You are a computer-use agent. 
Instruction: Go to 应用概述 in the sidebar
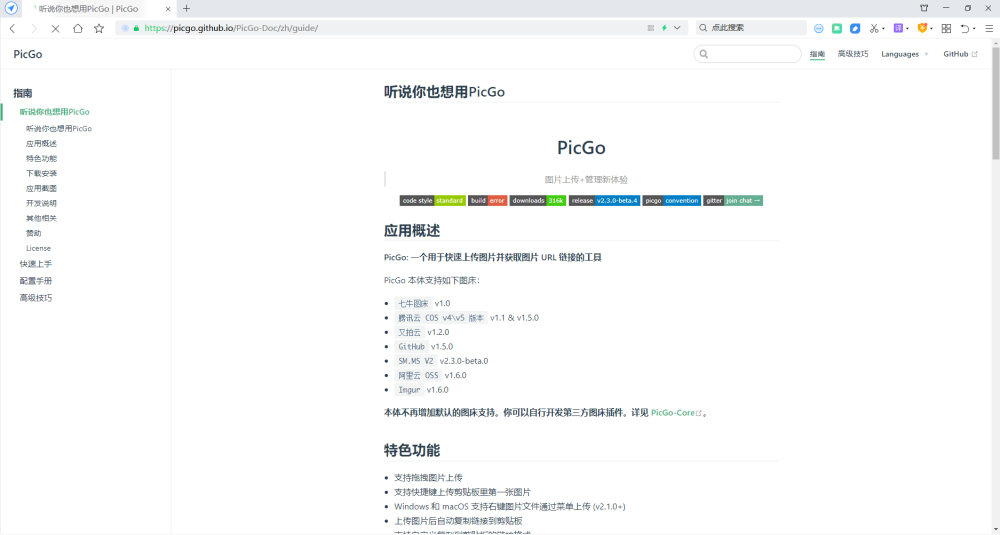click(x=41, y=143)
